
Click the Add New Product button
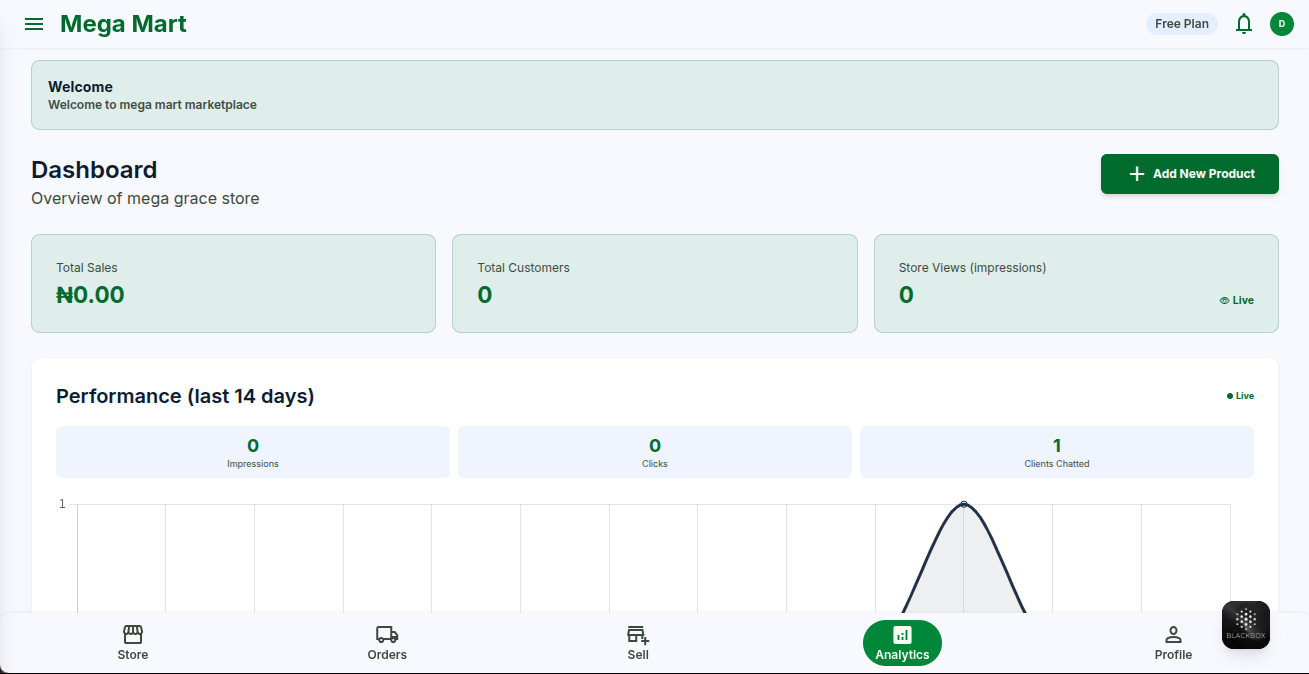tap(1190, 174)
